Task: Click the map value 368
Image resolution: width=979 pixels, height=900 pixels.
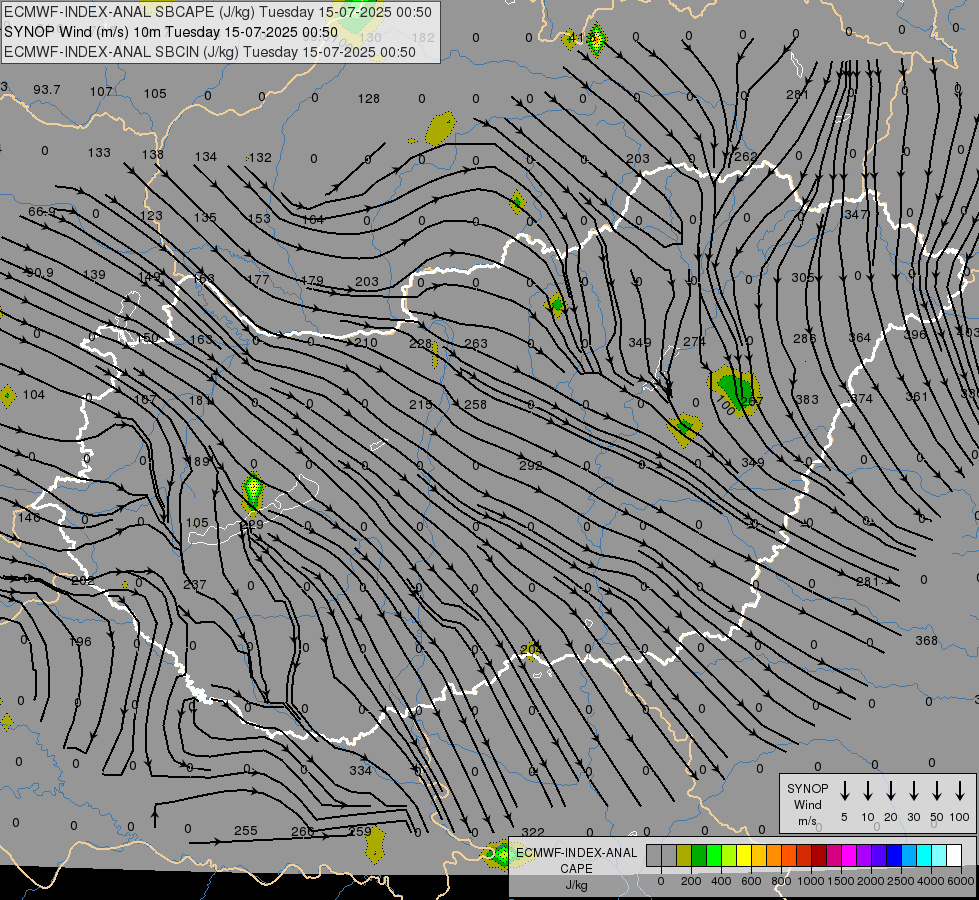Action: point(927,641)
